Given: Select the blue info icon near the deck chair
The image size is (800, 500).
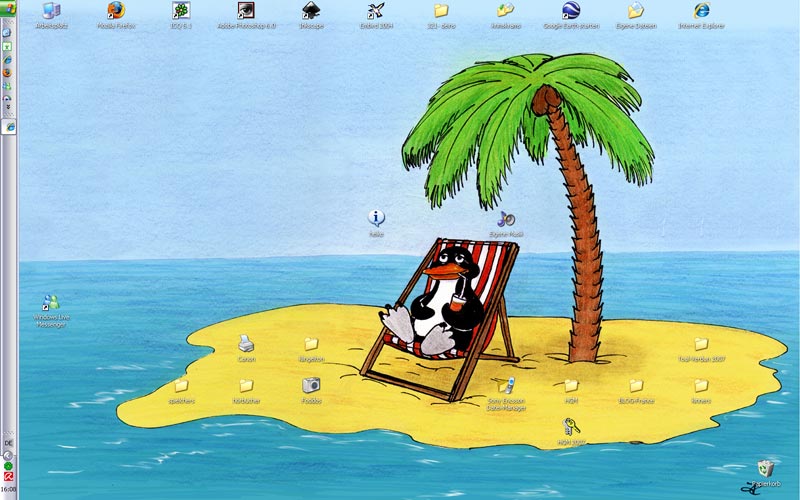Looking at the screenshot, I should 376,218.
